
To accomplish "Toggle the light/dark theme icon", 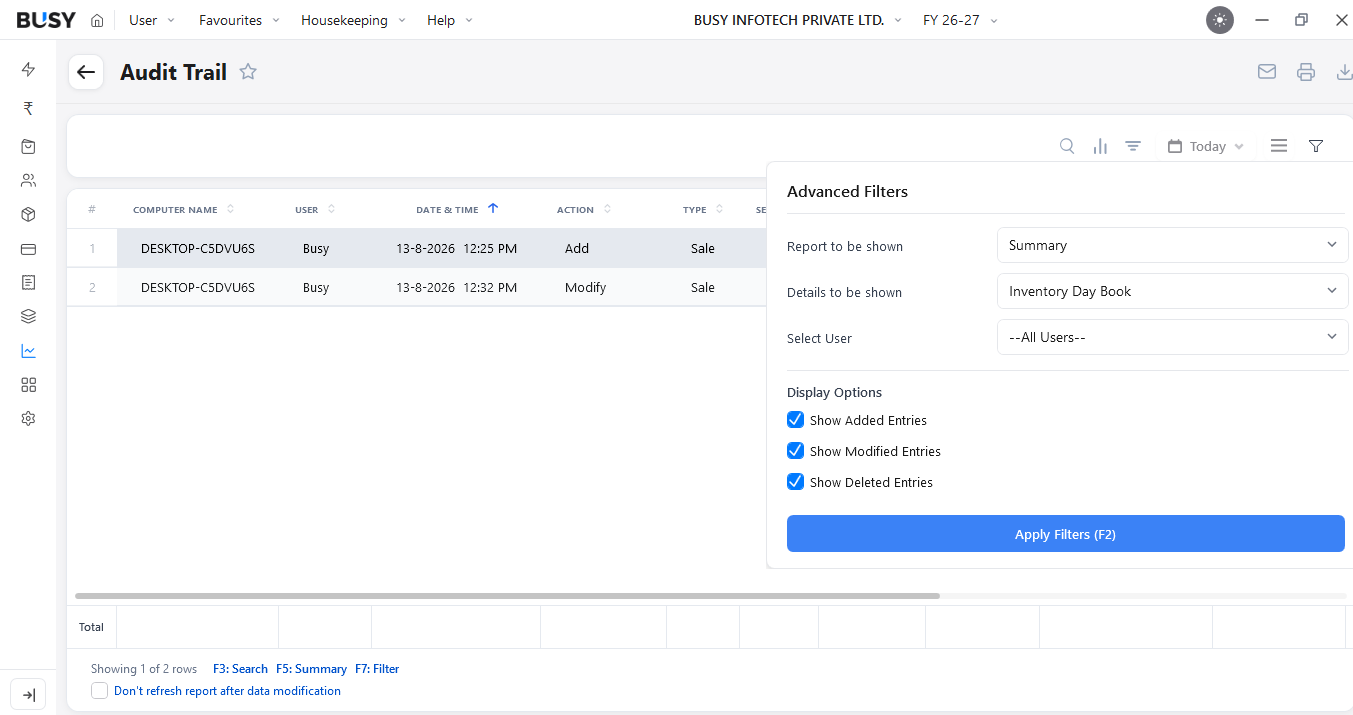I will 1220,20.
